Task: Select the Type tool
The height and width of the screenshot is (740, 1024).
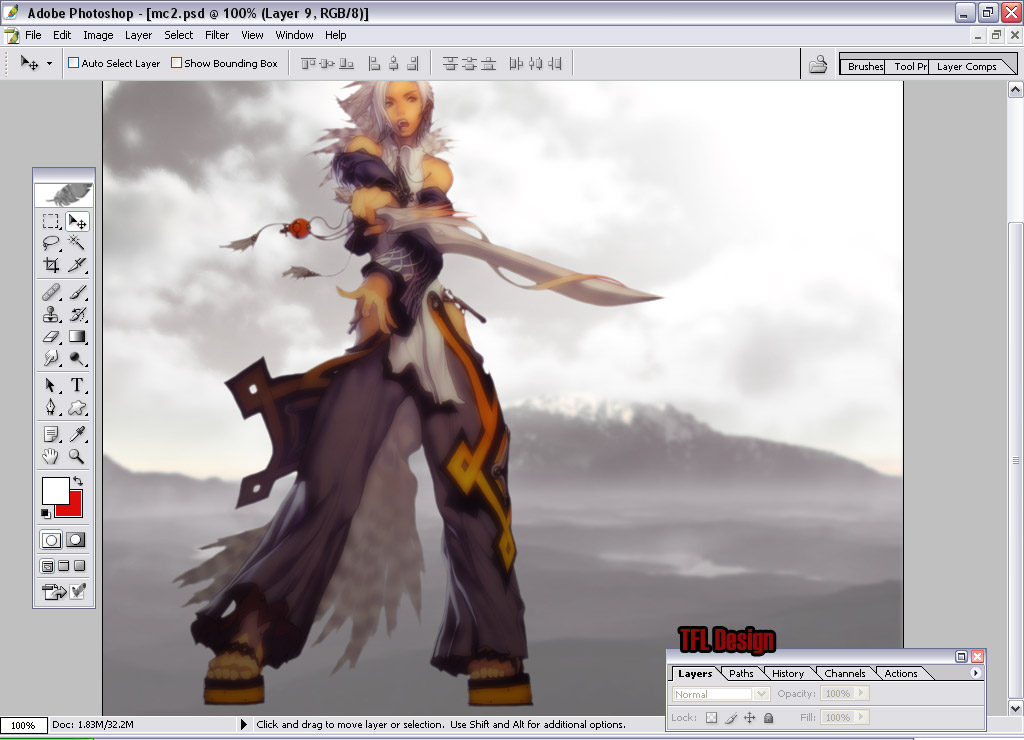Action: pos(77,385)
